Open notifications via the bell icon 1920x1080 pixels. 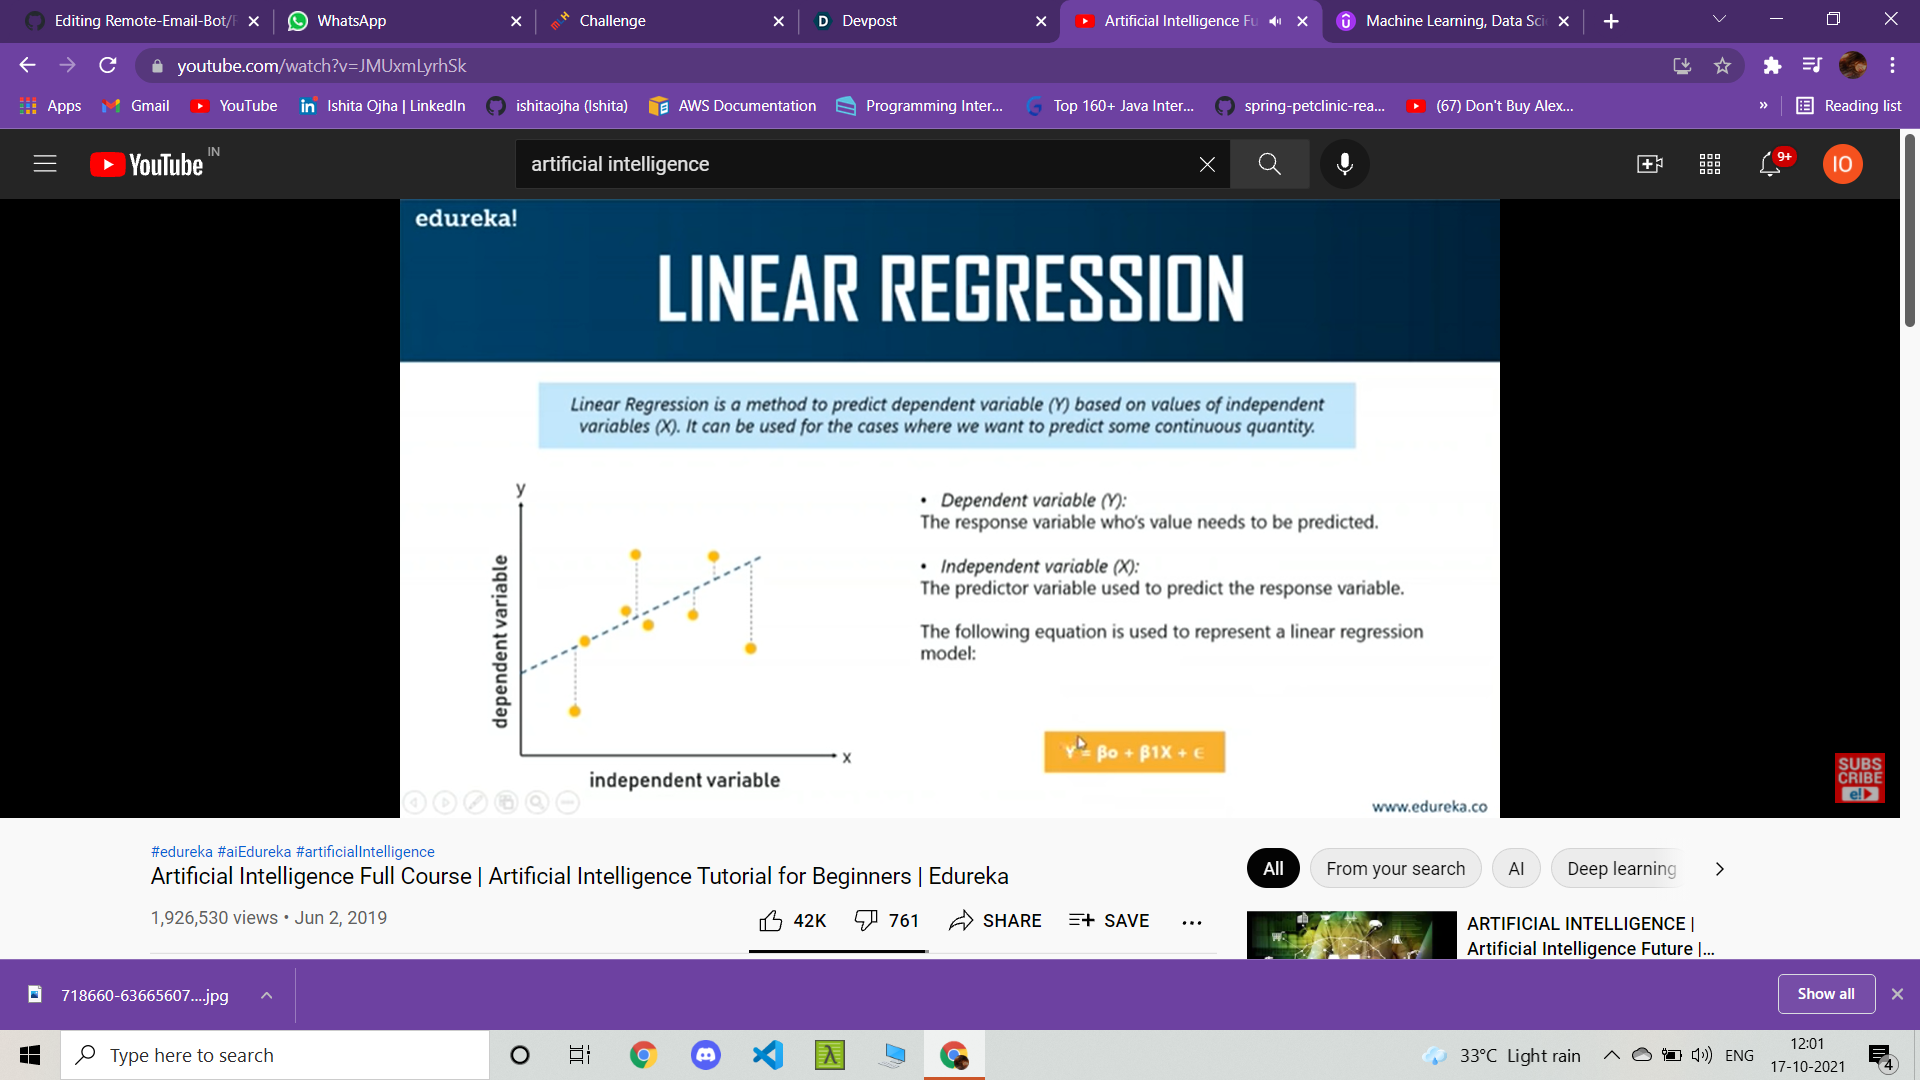[x=1771, y=164]
